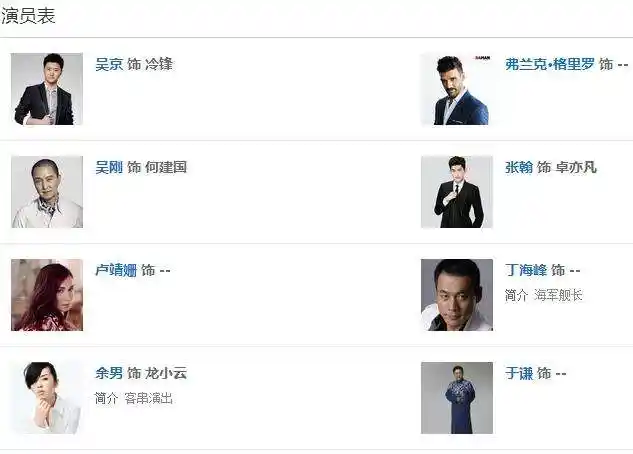
Task: Open 丁海峰 actor photo thumbnail
Action: coord(457,295)
